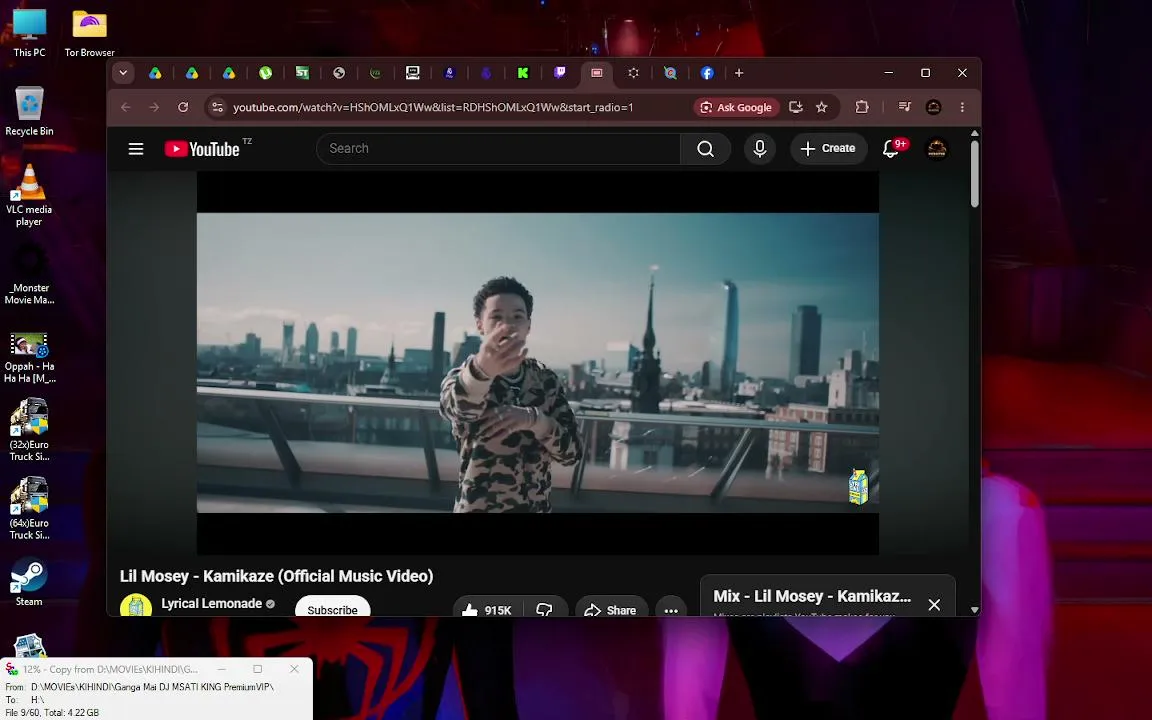Switch to the uTorrent tab

pos(265,73)
